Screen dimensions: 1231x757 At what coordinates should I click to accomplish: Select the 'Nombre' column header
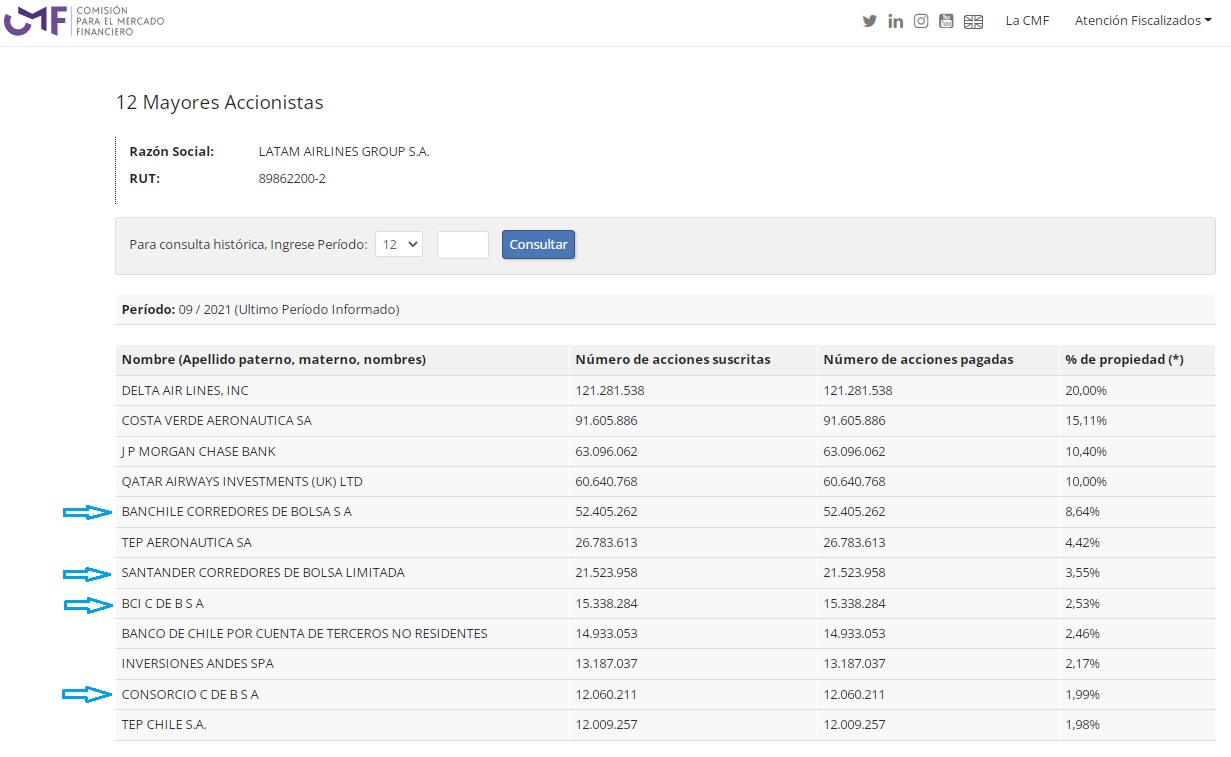tap(273, 360)
